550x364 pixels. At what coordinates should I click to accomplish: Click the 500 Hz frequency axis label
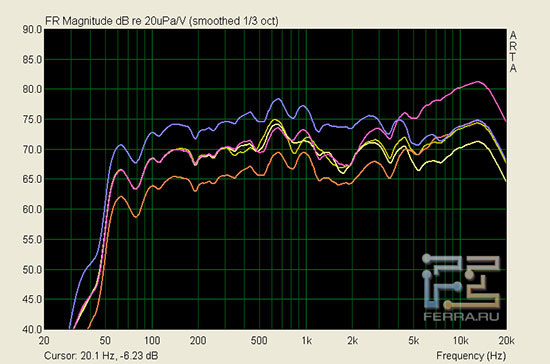coord(259,341)
